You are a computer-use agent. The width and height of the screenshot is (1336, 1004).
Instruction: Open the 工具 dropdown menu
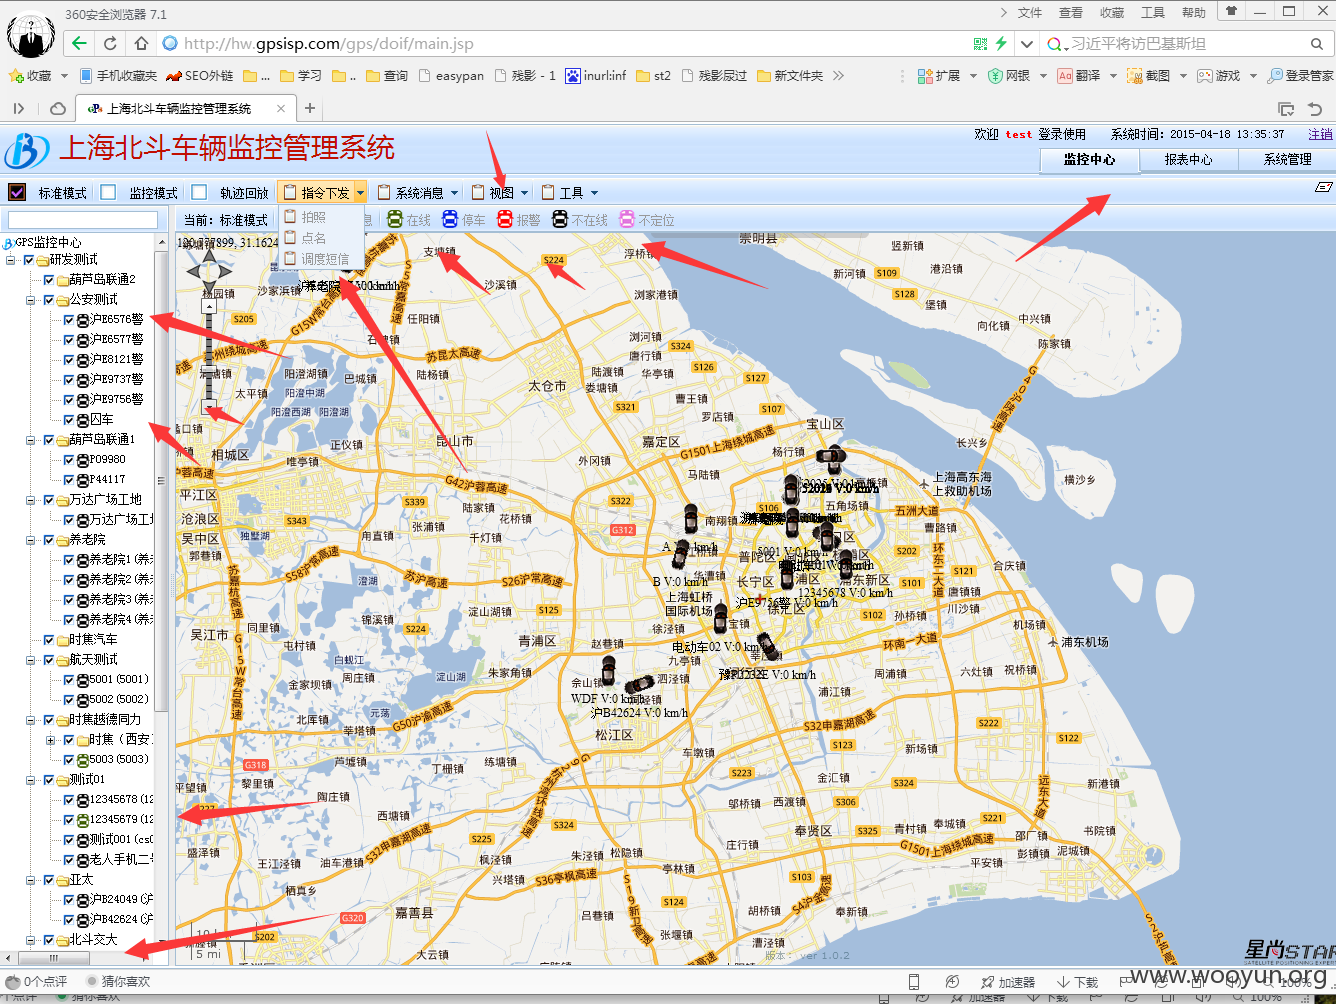(x=569, y=193)
